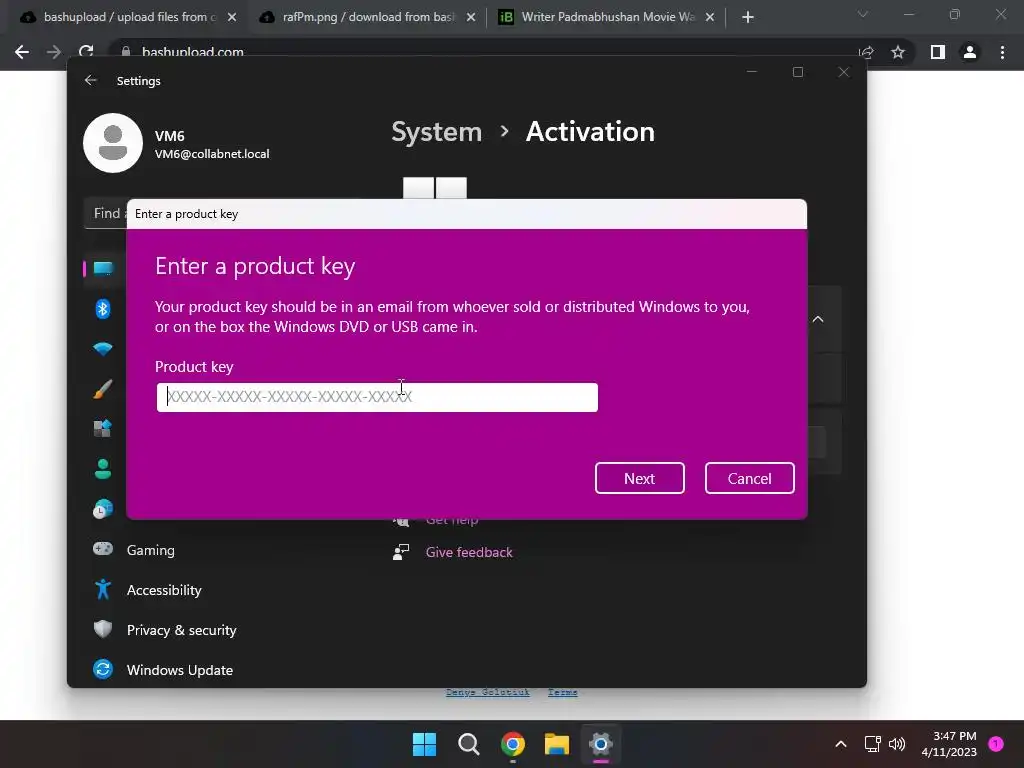The height and width of the screenshot is (768, 1024).
Task: Open Personalization paintbrush icon
Action: point(103,389)
